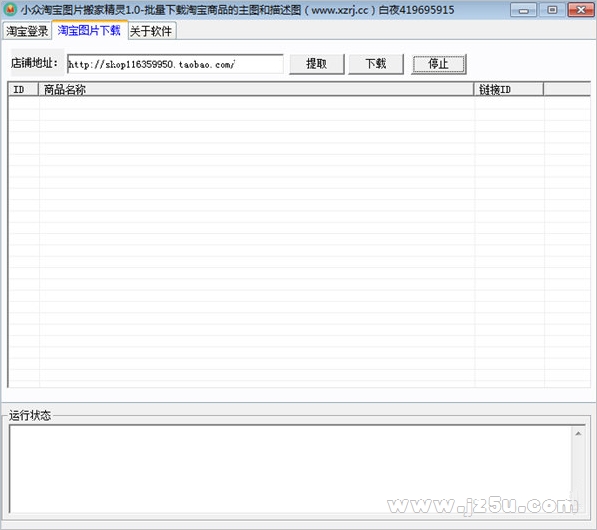Click the 提取 button
The width and height of the screenshot is (597, 530).
point(317,64)
